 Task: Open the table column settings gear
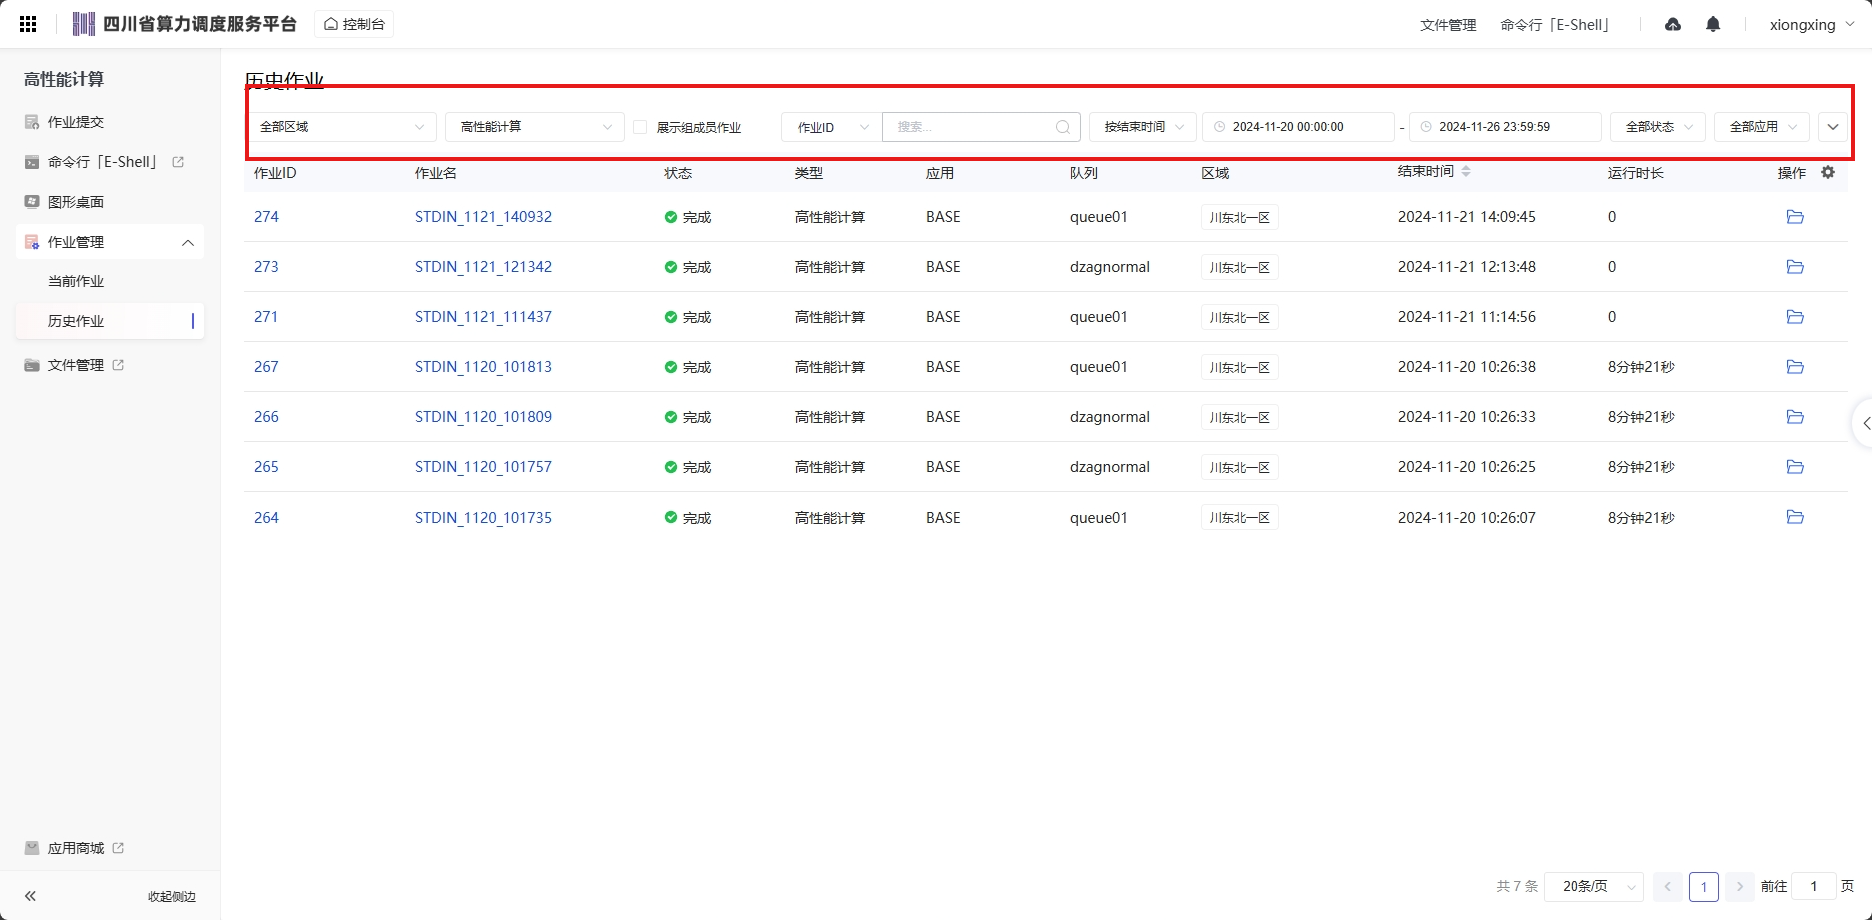click(1828, 172)
